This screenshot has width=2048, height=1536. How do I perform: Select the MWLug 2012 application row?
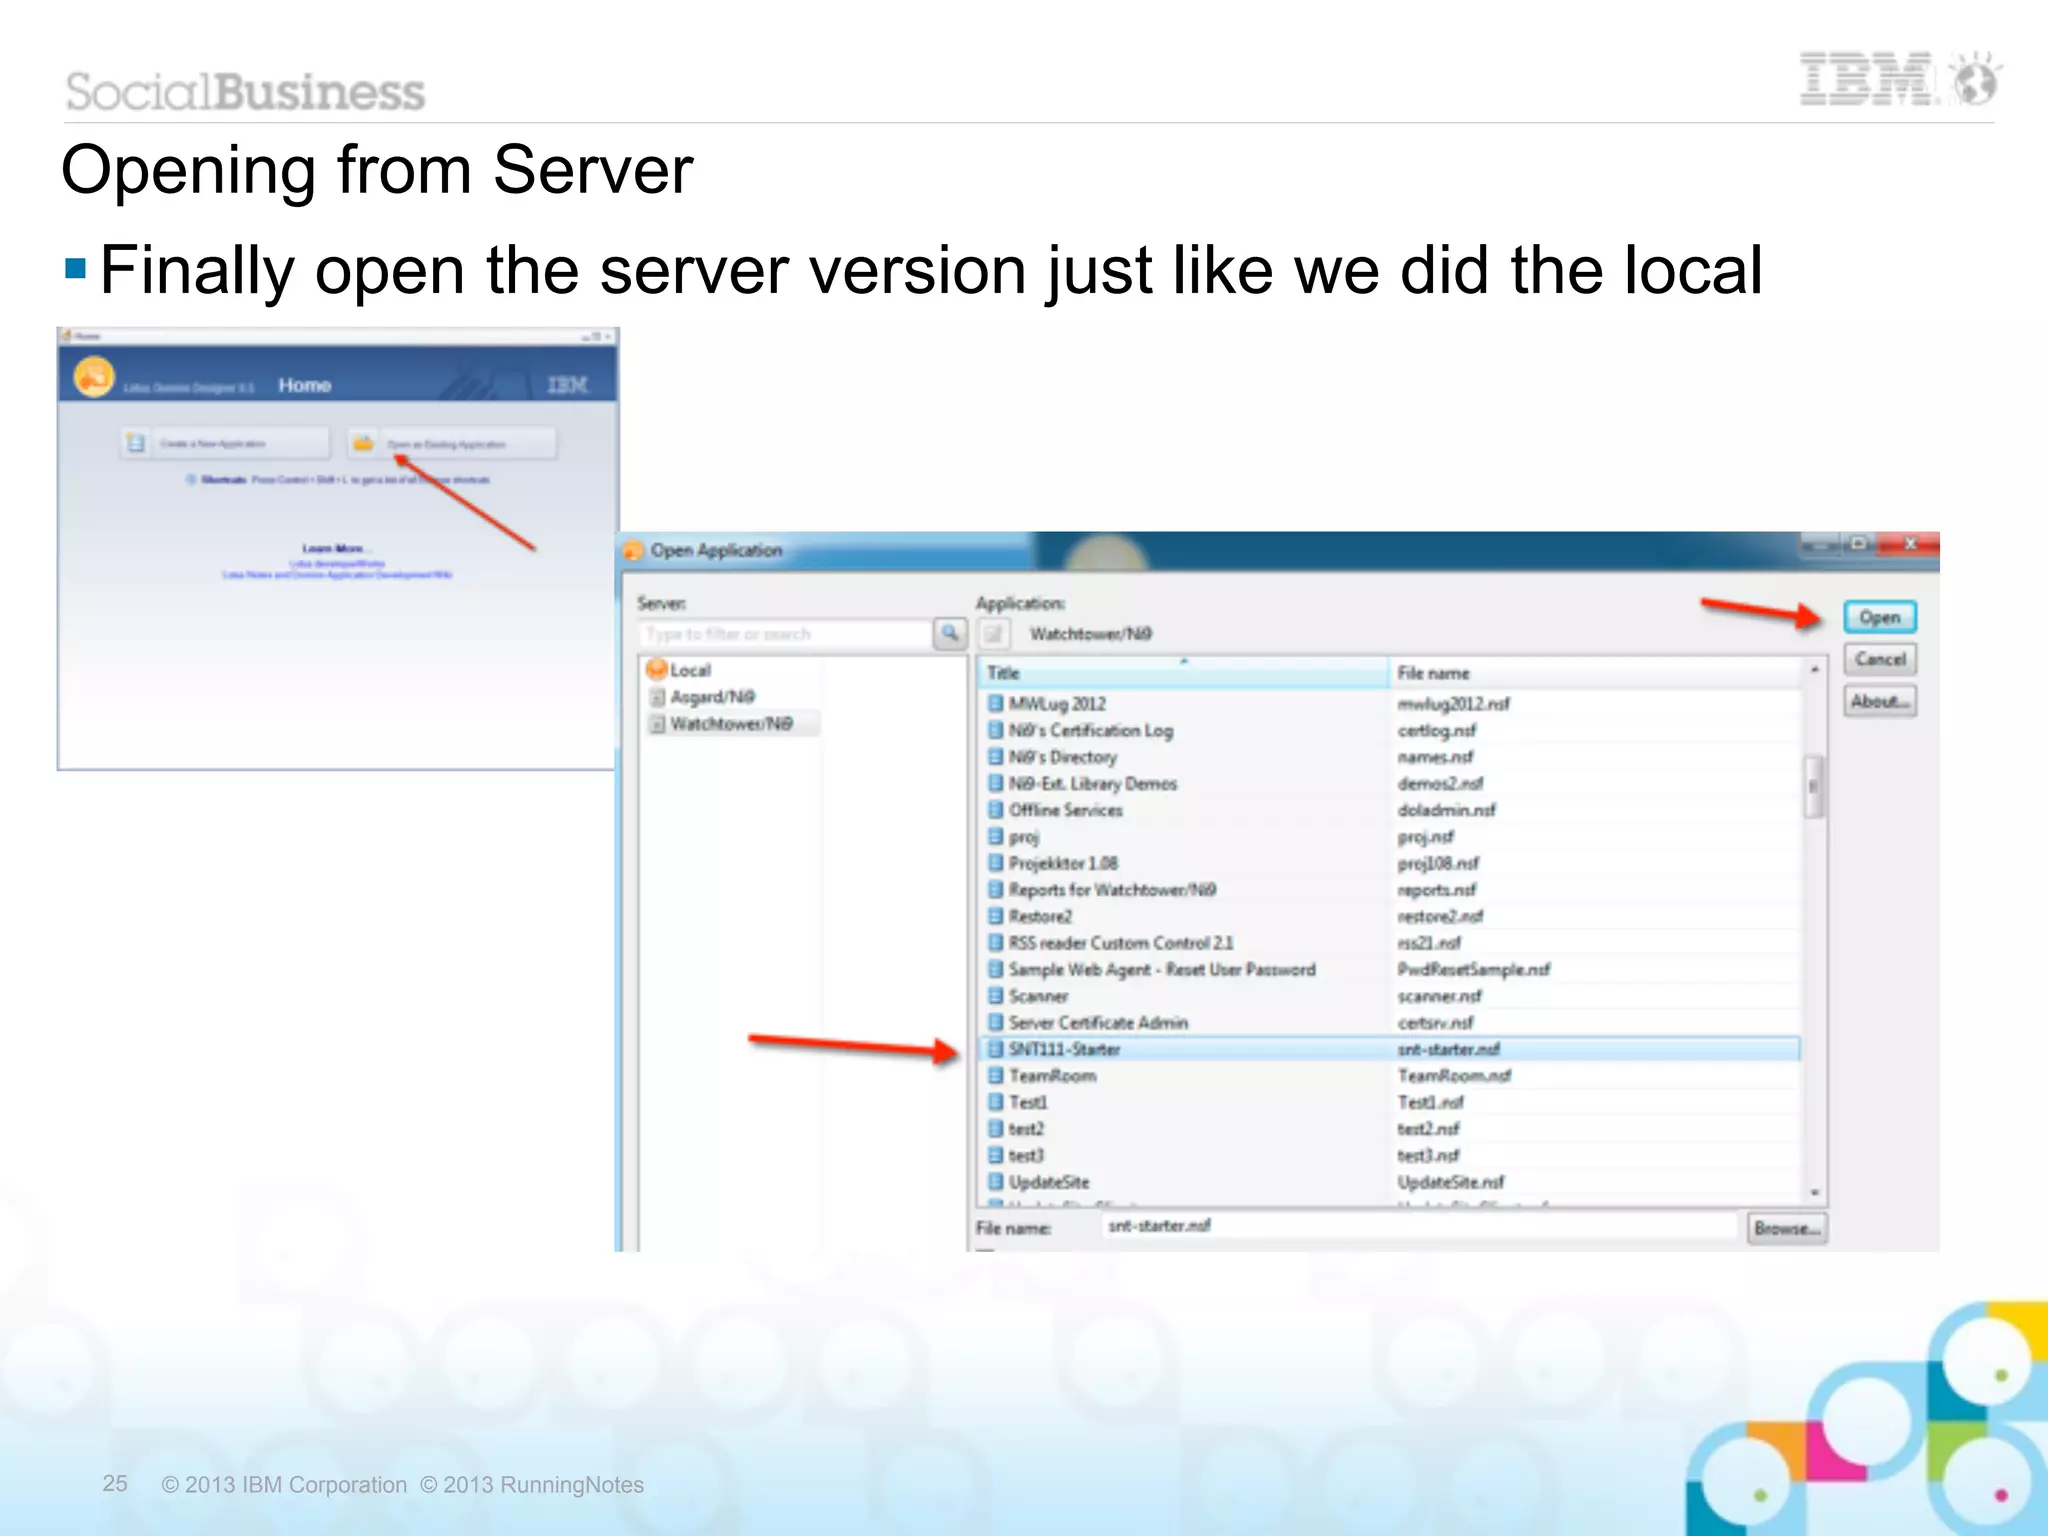pyautogui.click(x=1390, y=704)
